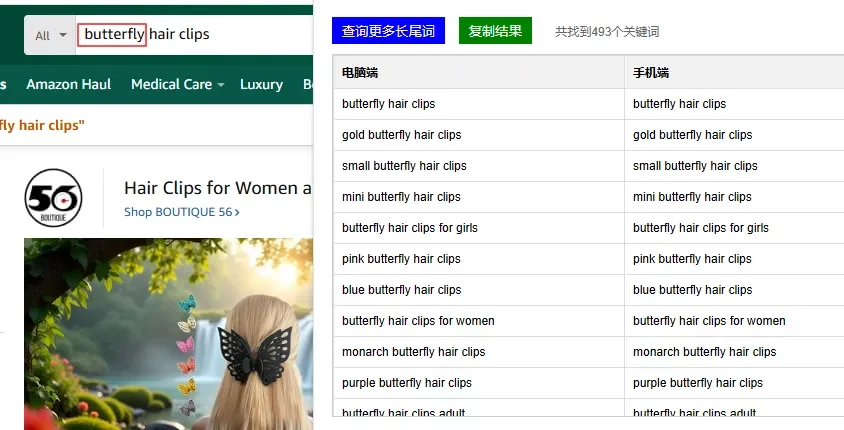Viewport: 844px width, 430px height.
Task: Click Shop BOUTIQUE 56 link
Action: [181, 212]
